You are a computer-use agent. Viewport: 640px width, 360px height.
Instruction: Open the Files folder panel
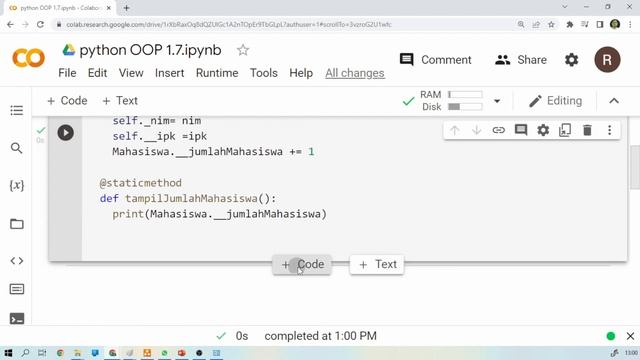16,224
